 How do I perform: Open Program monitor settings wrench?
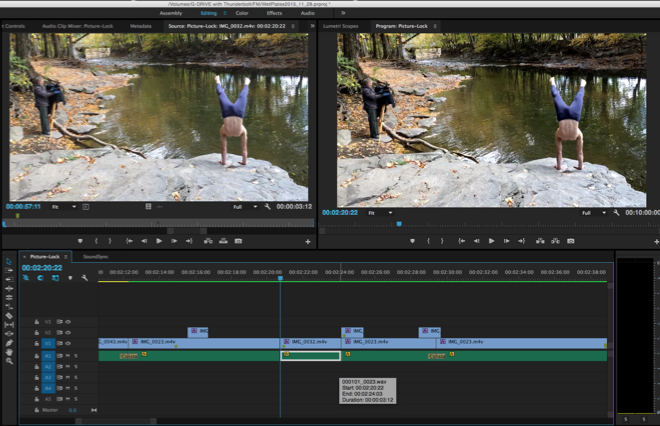(x=616, y=213)
